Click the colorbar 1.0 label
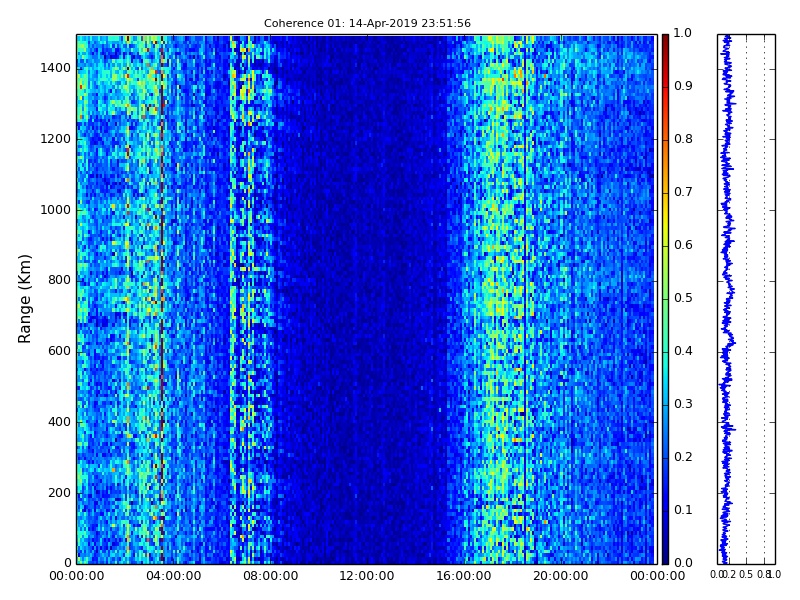800x600 pixels. tap(683, 33)
